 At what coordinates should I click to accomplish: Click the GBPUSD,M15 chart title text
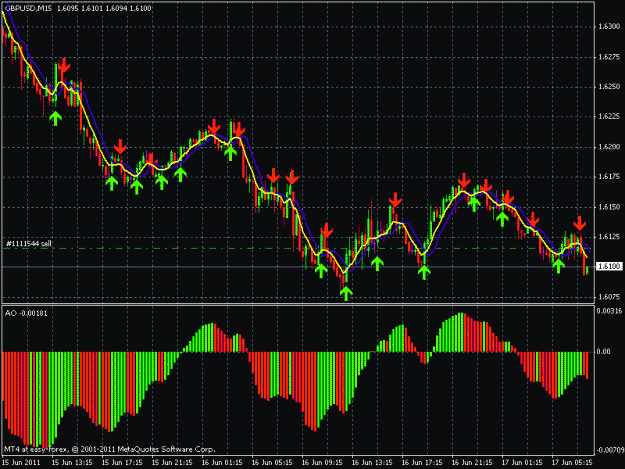[28, 8]
